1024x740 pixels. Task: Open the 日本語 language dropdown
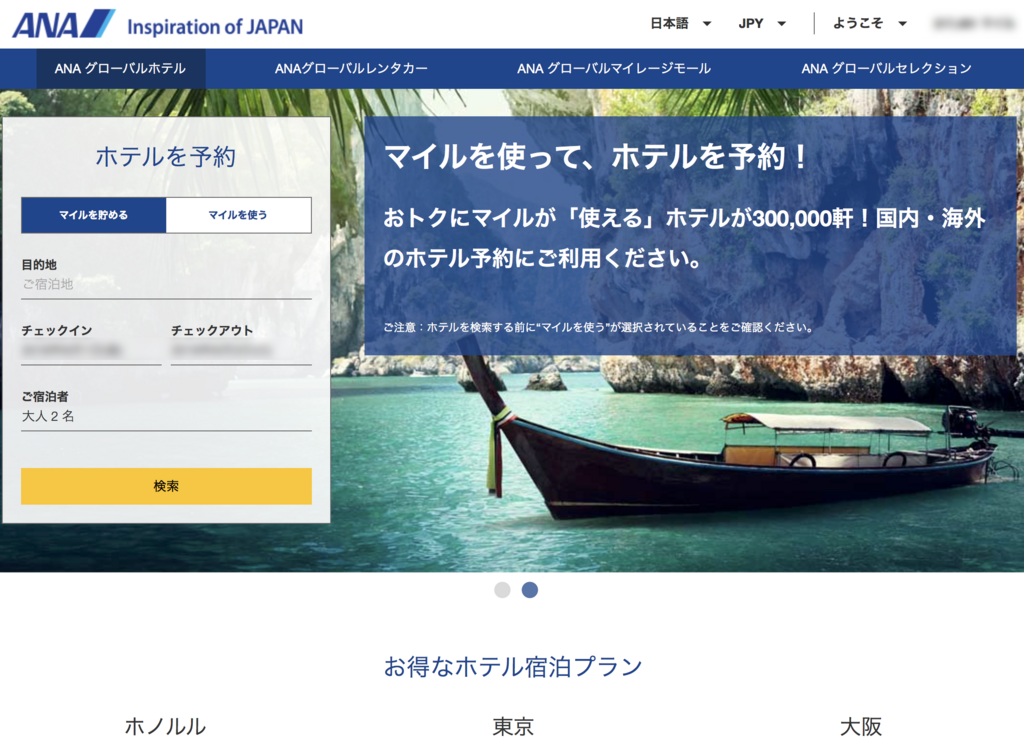point(680,24)
